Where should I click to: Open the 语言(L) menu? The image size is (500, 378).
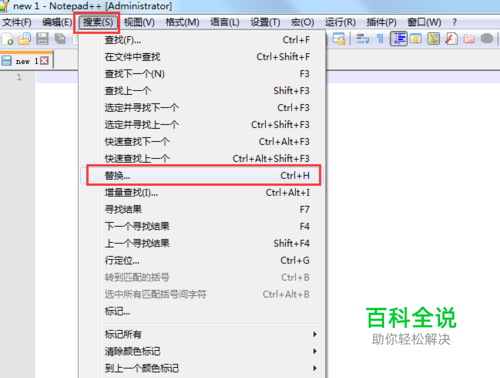coord(225,22)
